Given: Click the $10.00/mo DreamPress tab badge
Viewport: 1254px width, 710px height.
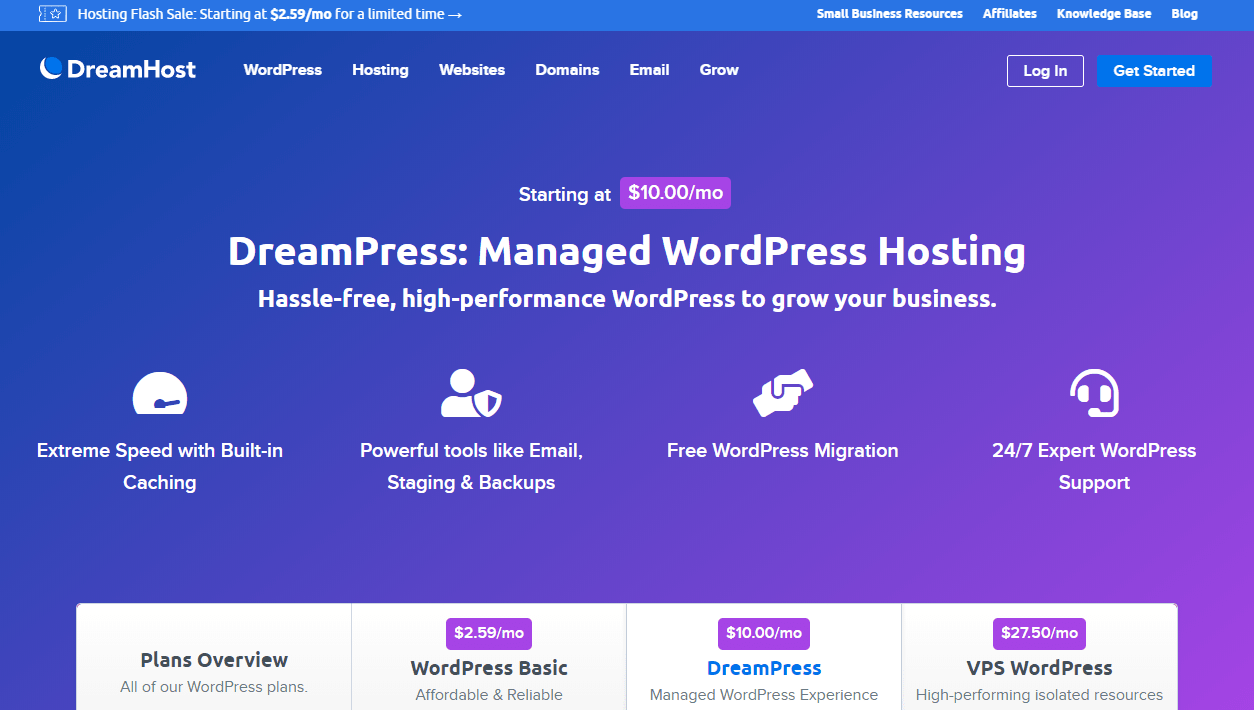Looking at the screenshot, I should click(x=764, y=633).
